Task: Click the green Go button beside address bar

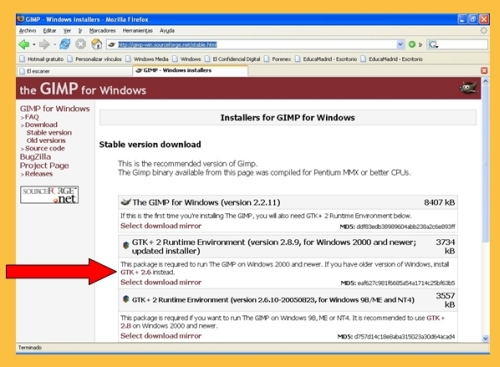Action: click(x=412, y=44)
